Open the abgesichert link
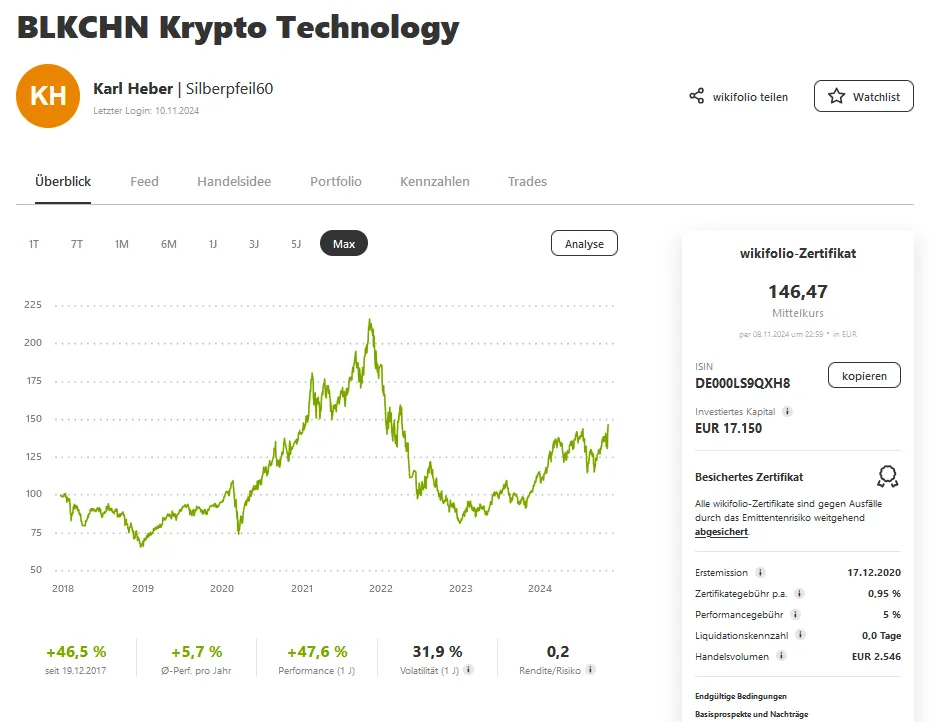Image resolution: width=937 pixels, height=722 pixels. 721,532
